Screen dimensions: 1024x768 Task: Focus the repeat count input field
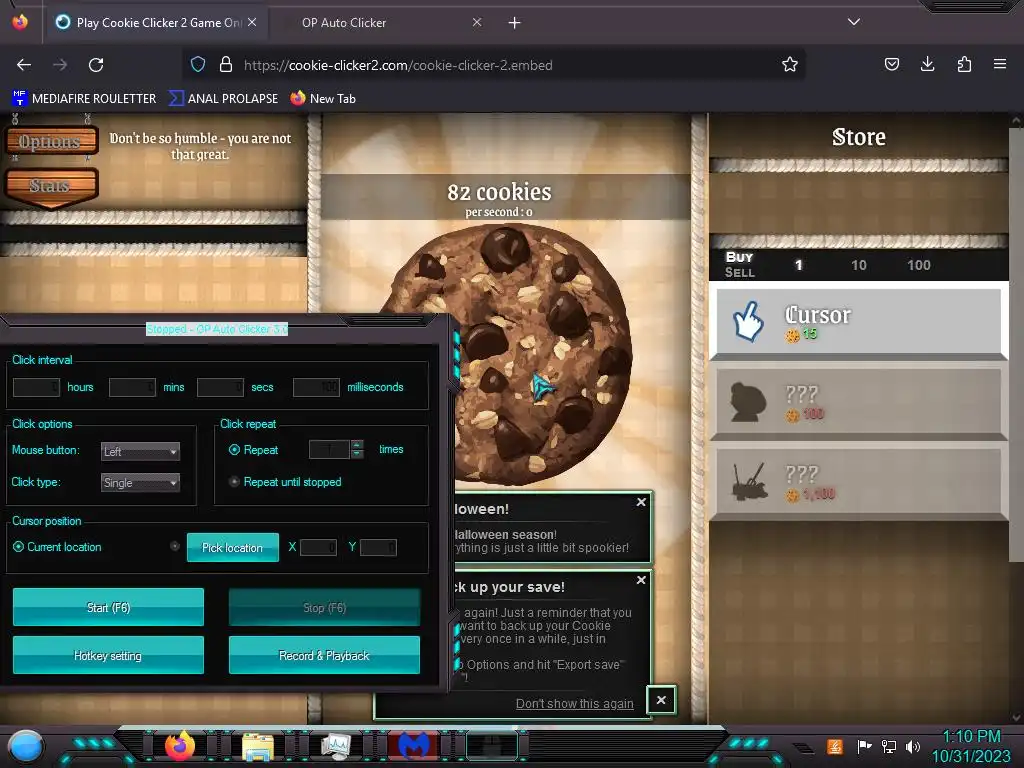(330, 449)
